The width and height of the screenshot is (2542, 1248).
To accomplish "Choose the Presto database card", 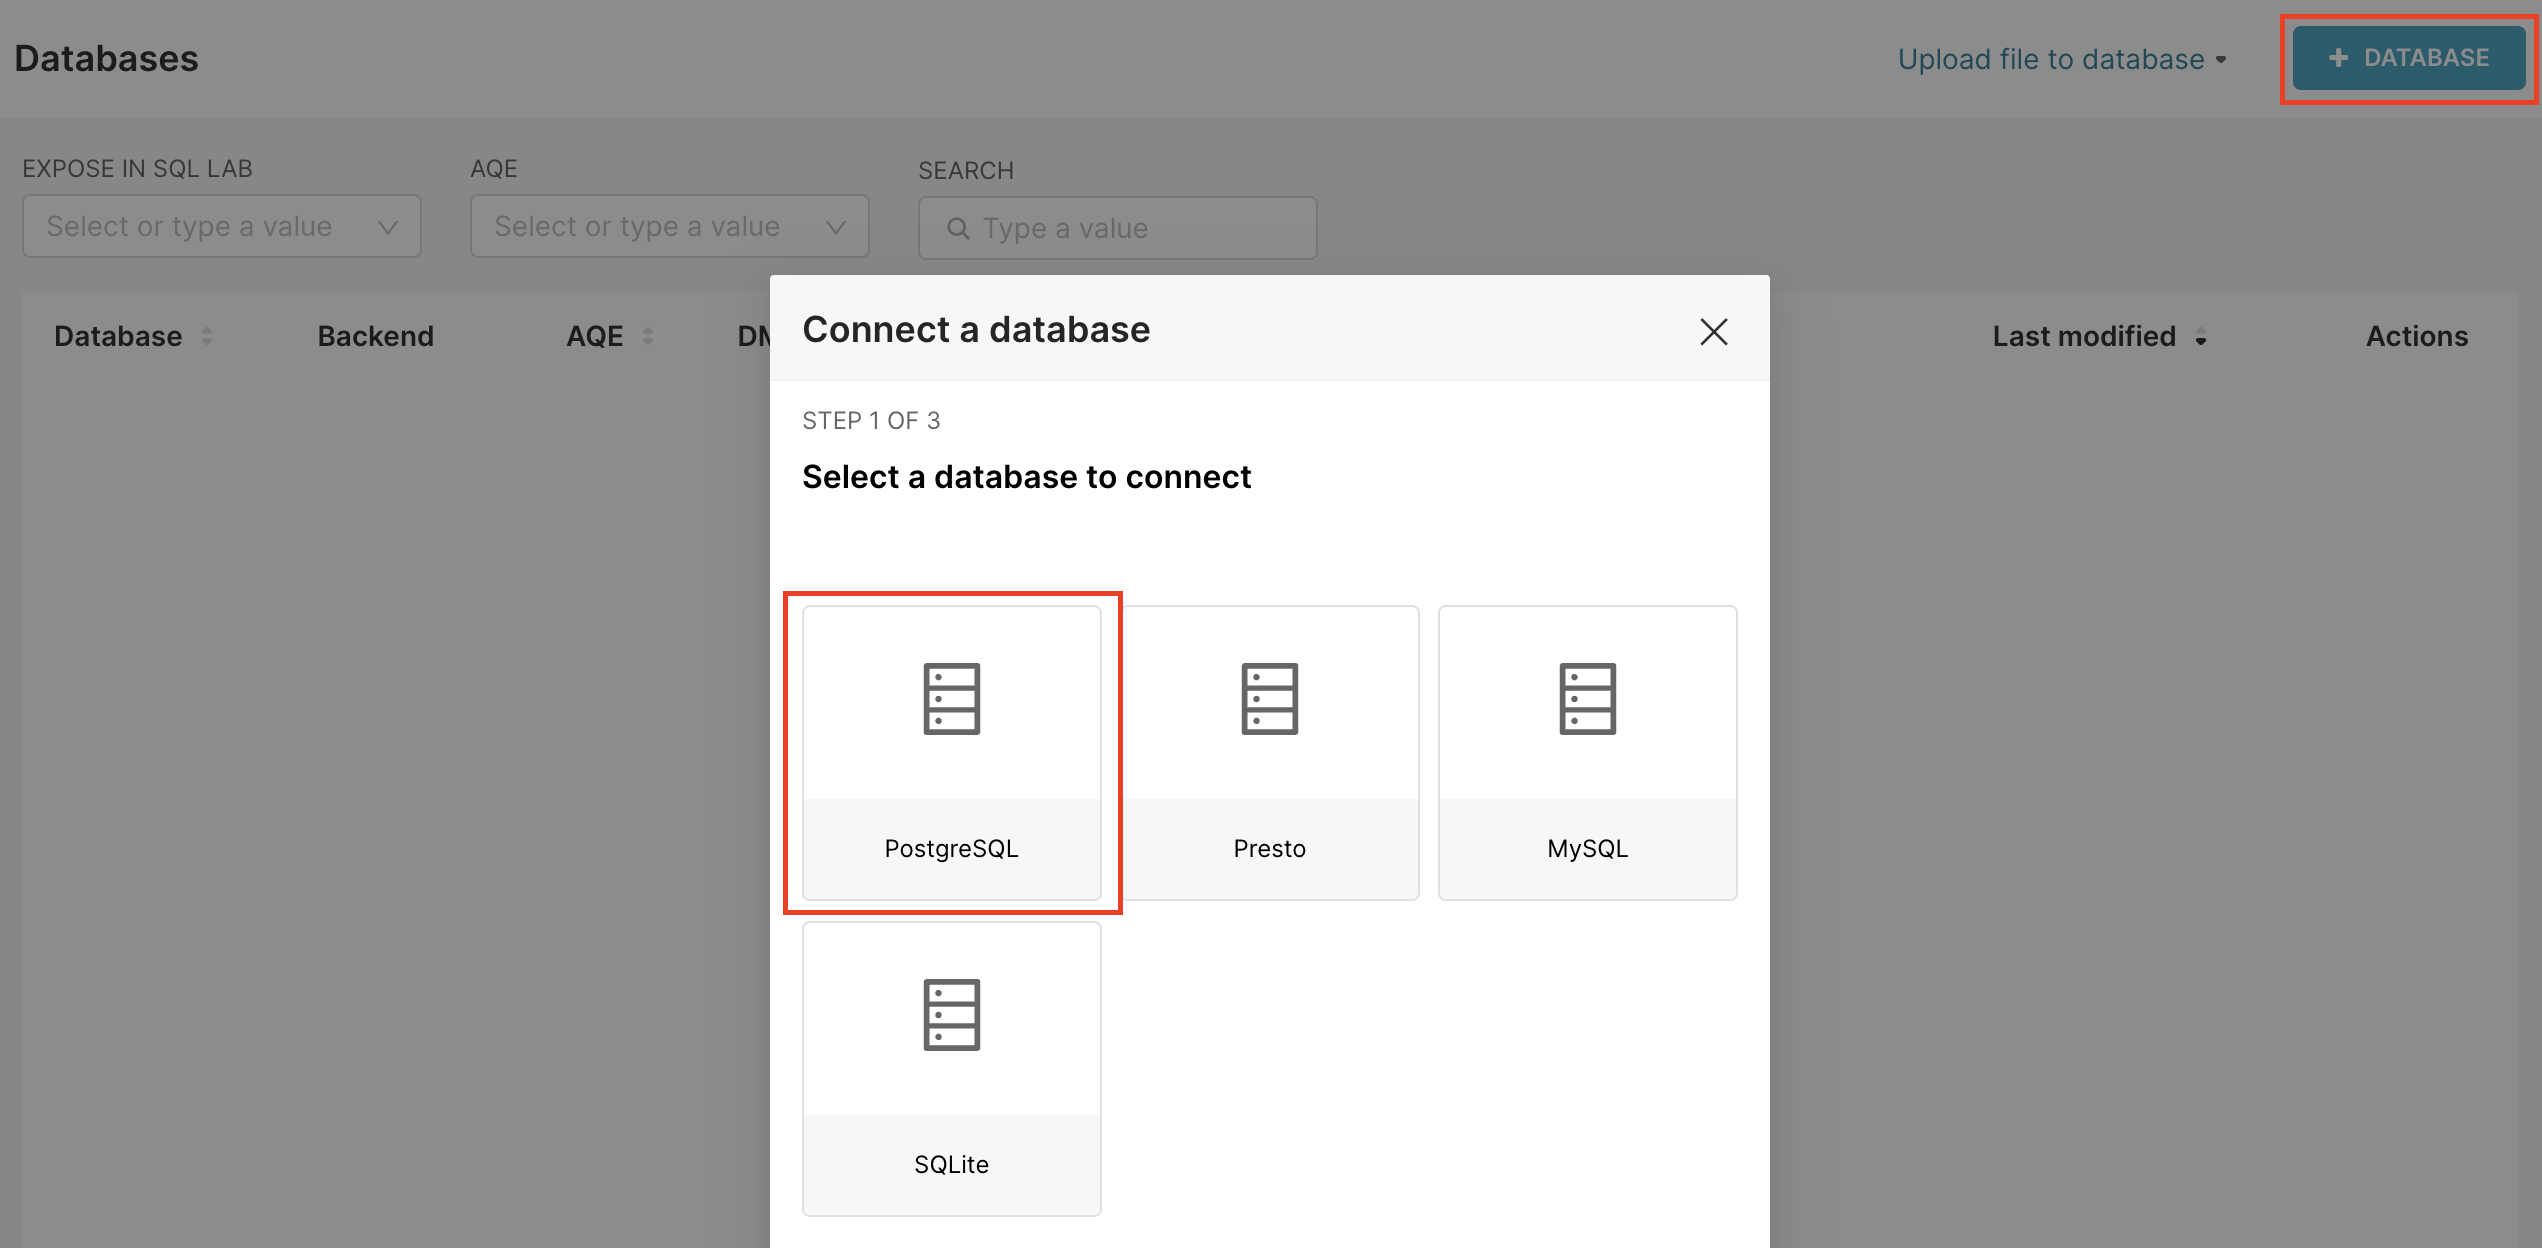I will coord(1269,752).
